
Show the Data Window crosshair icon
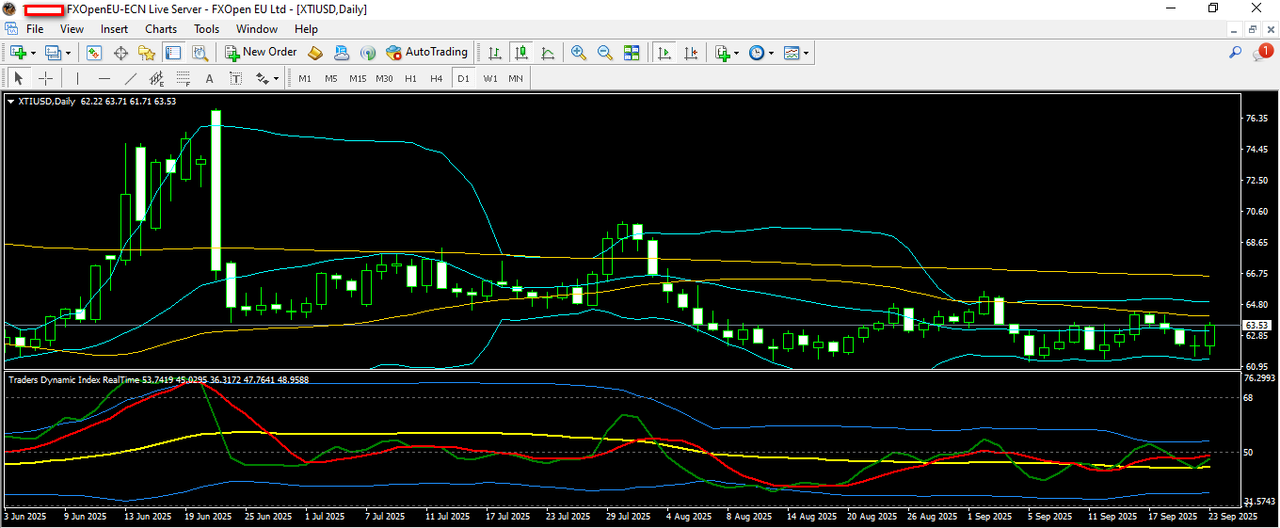coord(121,52)
